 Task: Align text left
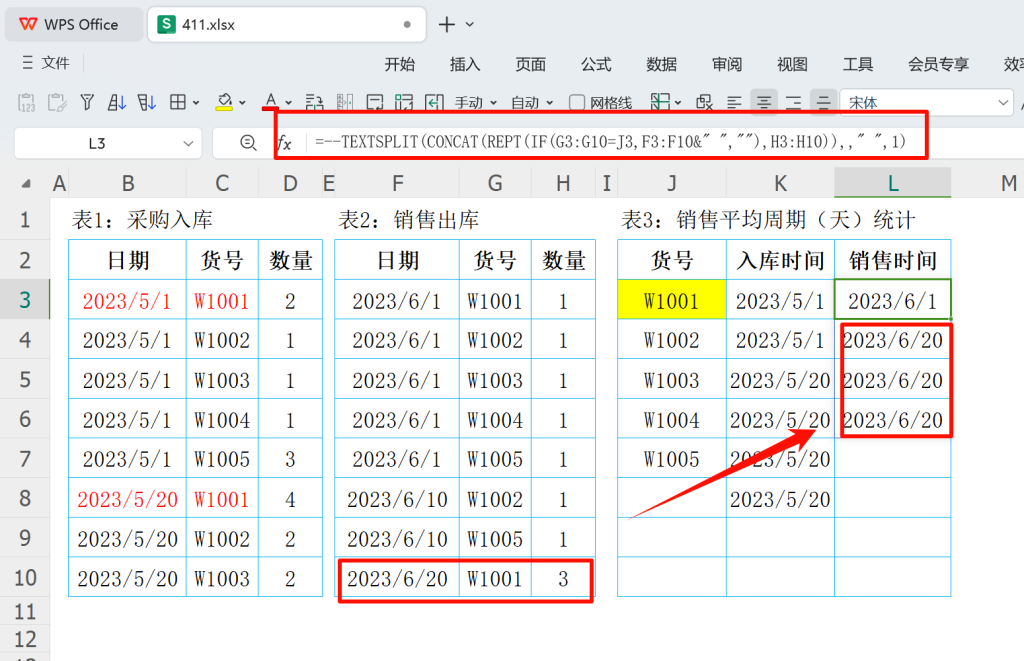pyautogui.click(x=734, y=103)
